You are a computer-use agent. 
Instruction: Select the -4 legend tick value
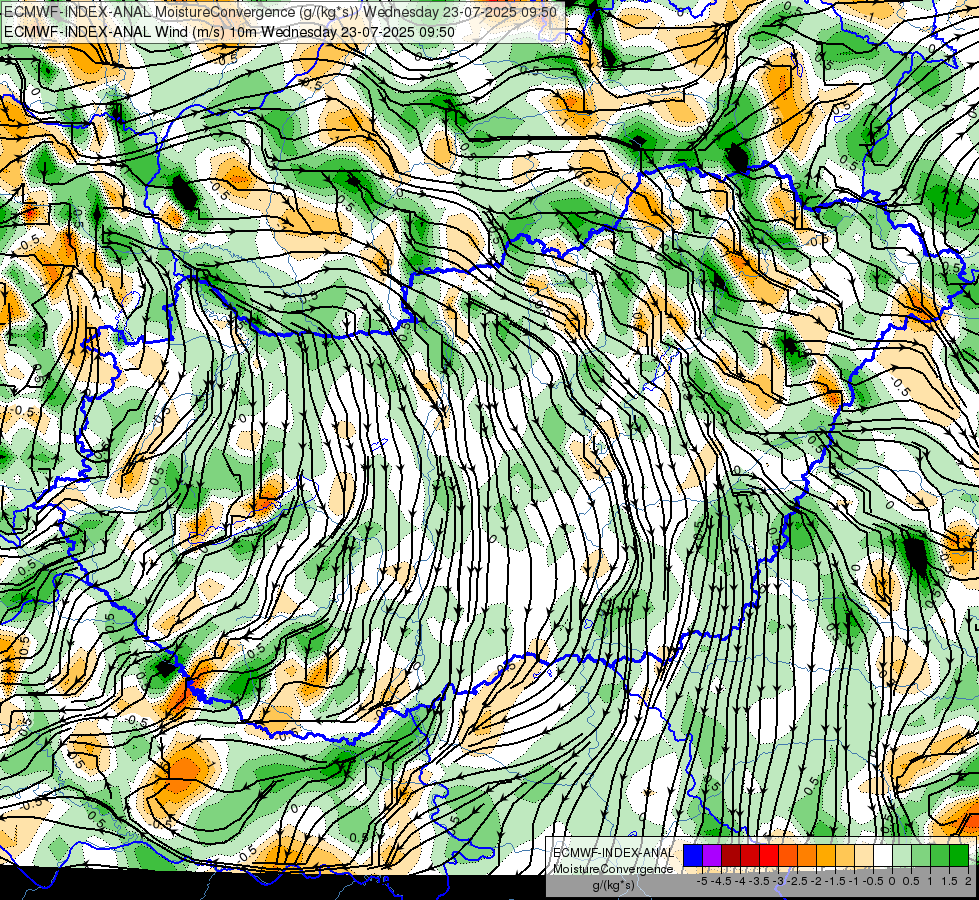click(x=742, y=881)
